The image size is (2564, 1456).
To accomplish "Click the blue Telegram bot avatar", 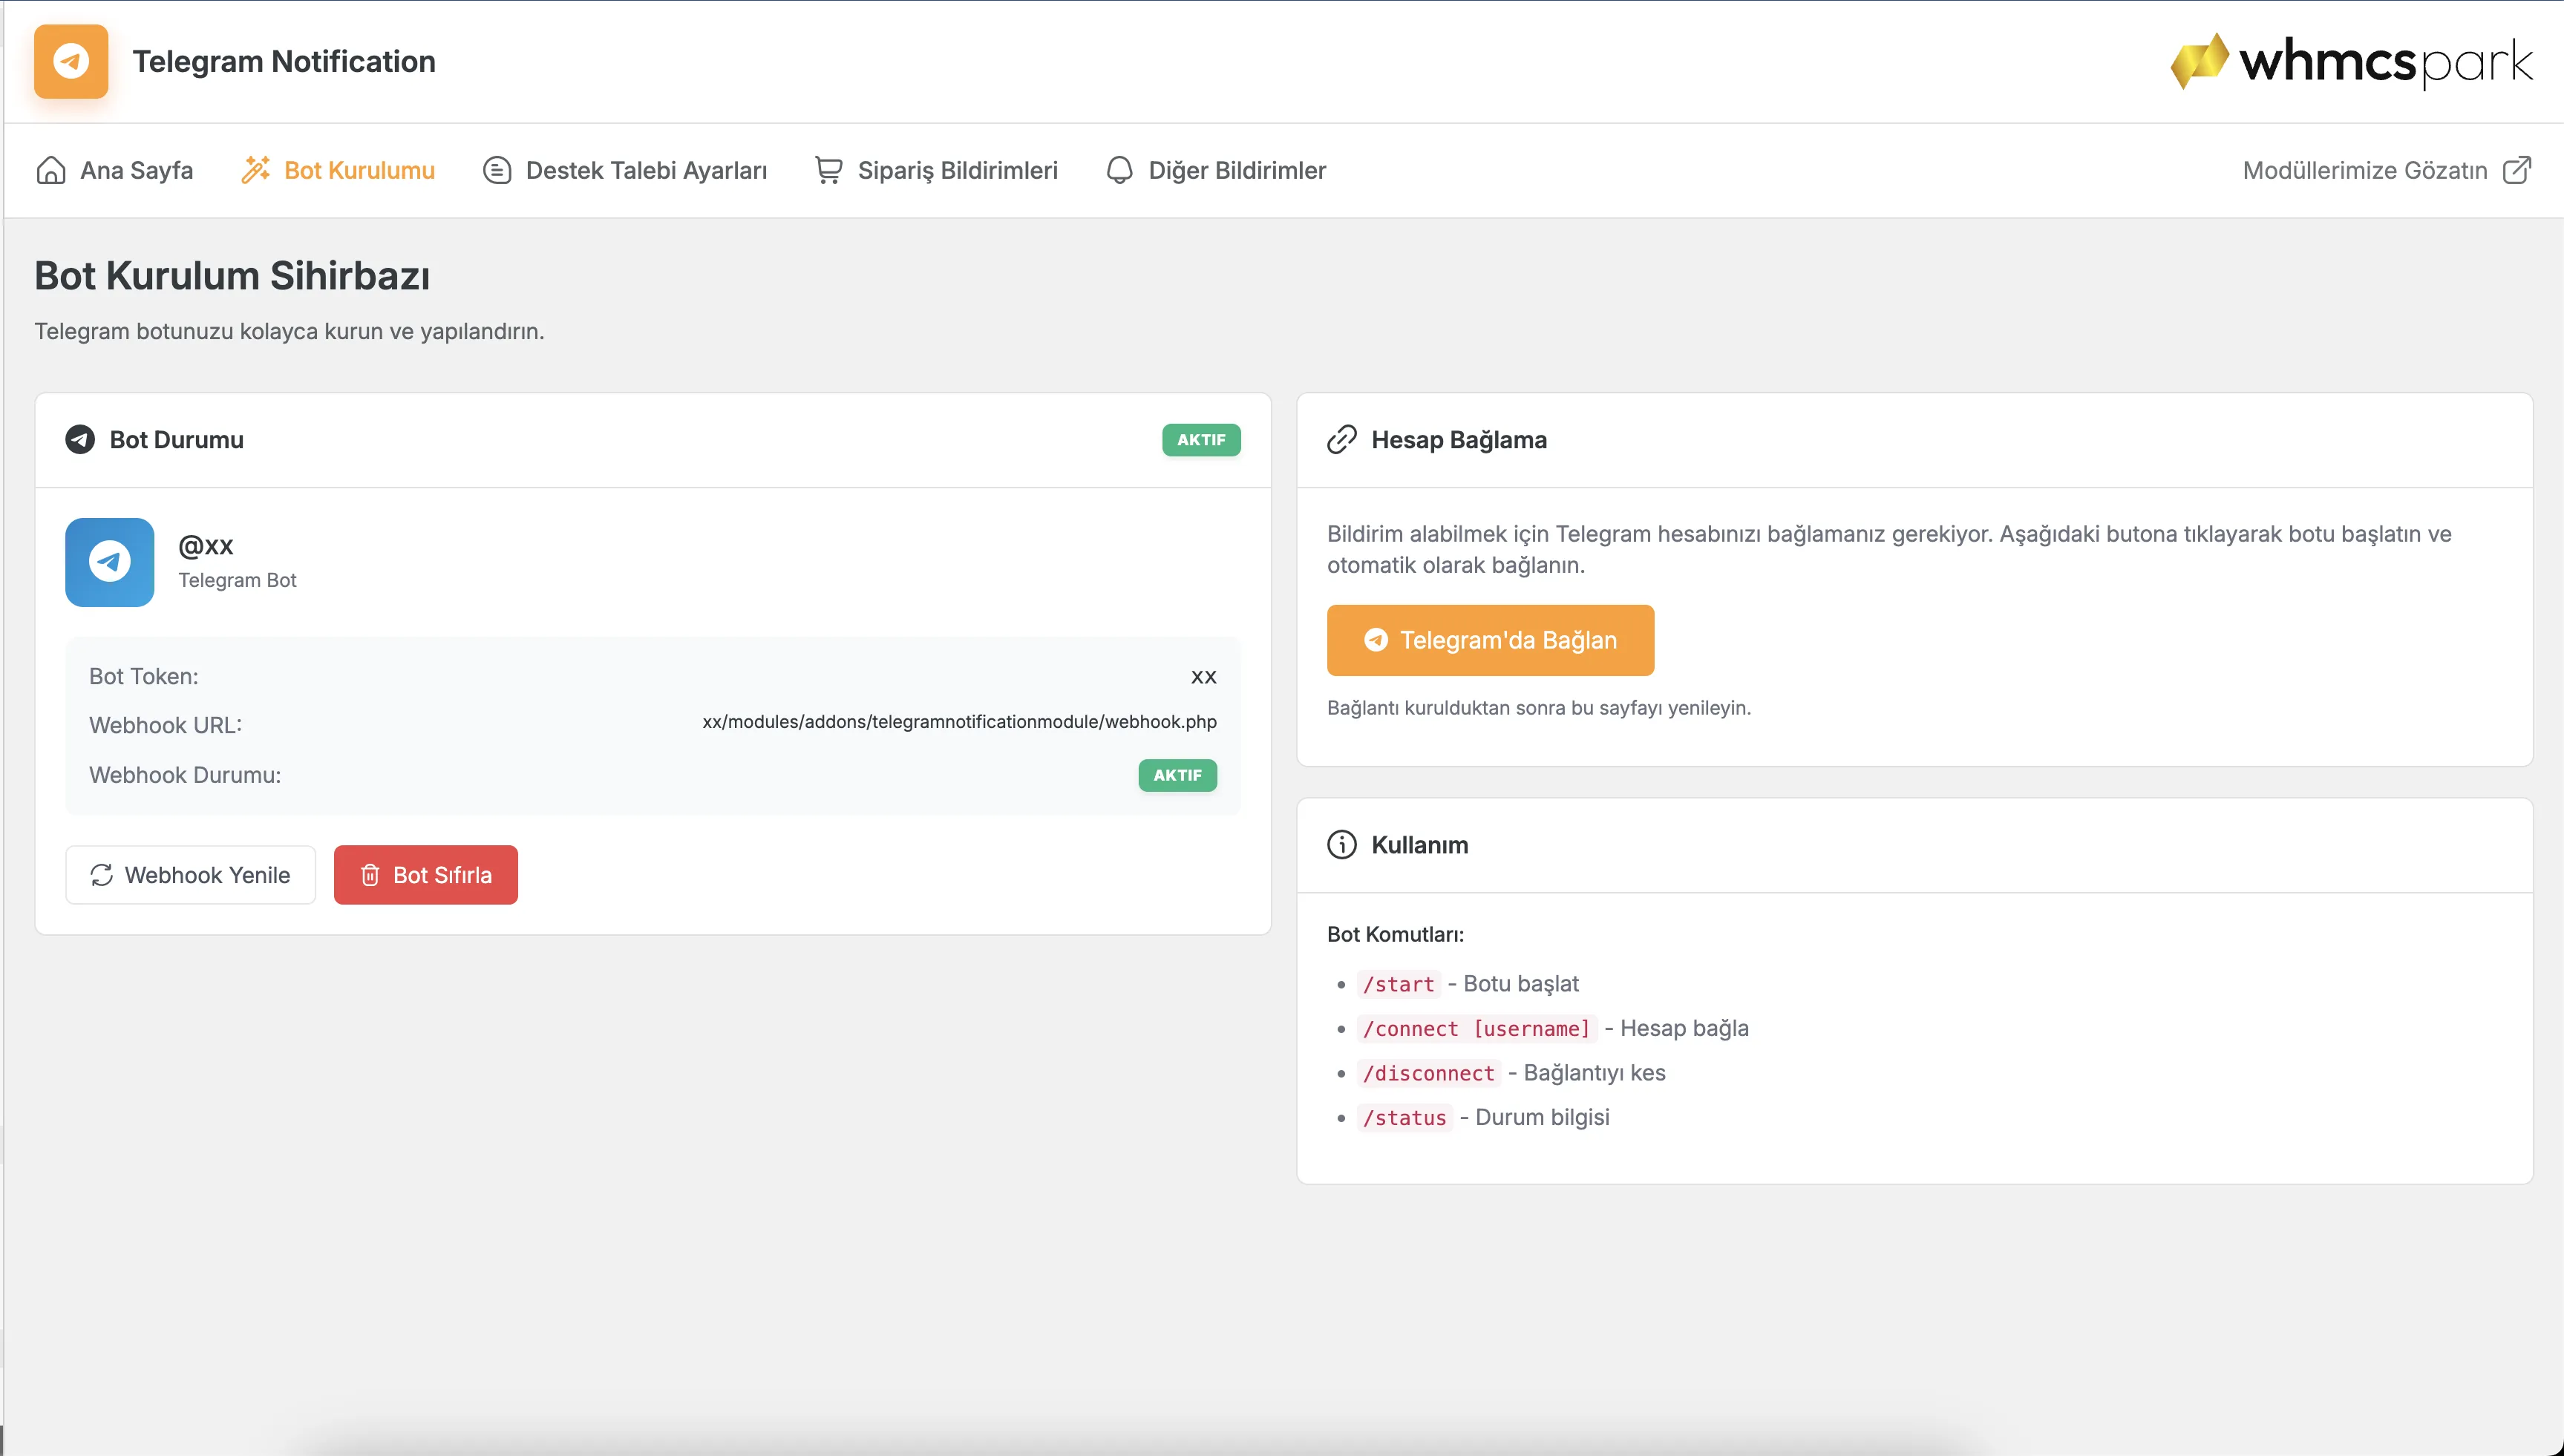I will (110, 562).
